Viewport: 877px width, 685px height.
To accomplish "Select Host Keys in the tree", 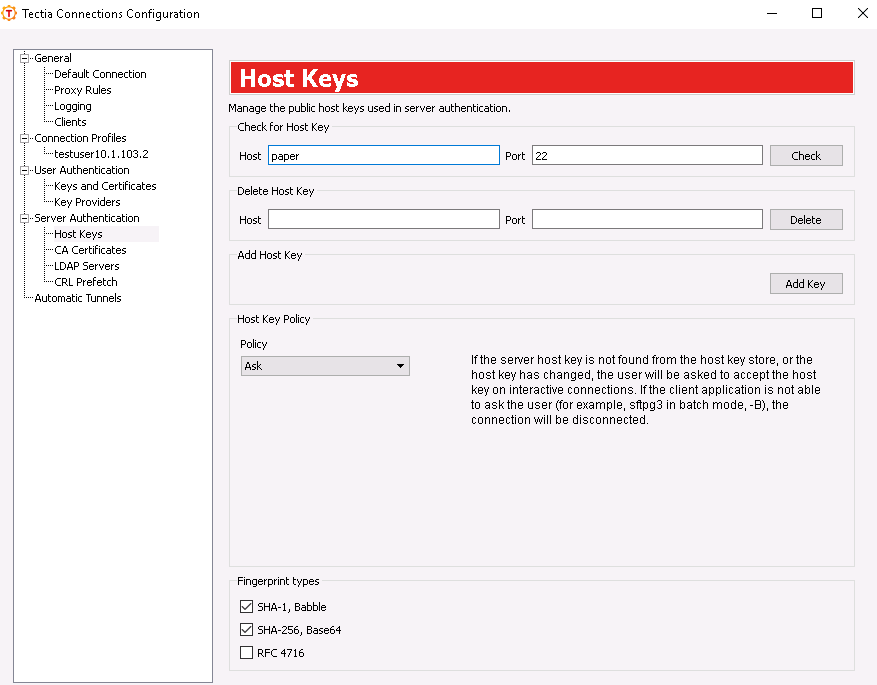I will click(78, 234).
